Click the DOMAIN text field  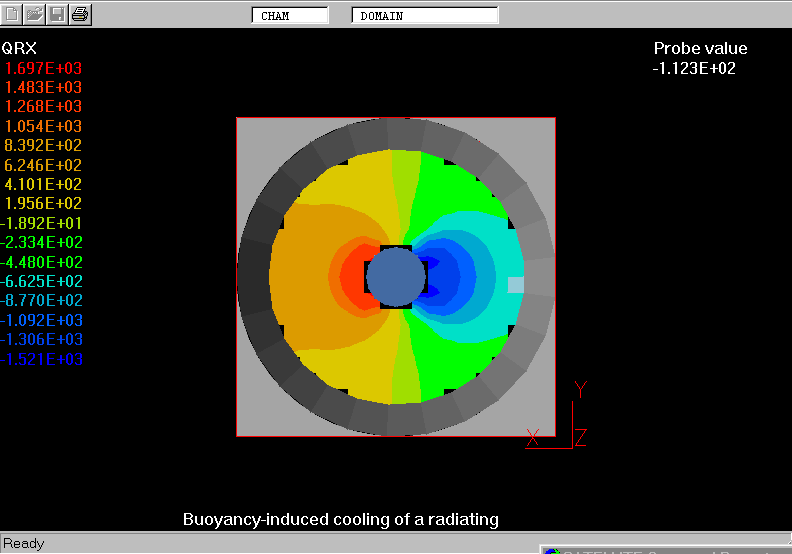[x=425, y=16]
